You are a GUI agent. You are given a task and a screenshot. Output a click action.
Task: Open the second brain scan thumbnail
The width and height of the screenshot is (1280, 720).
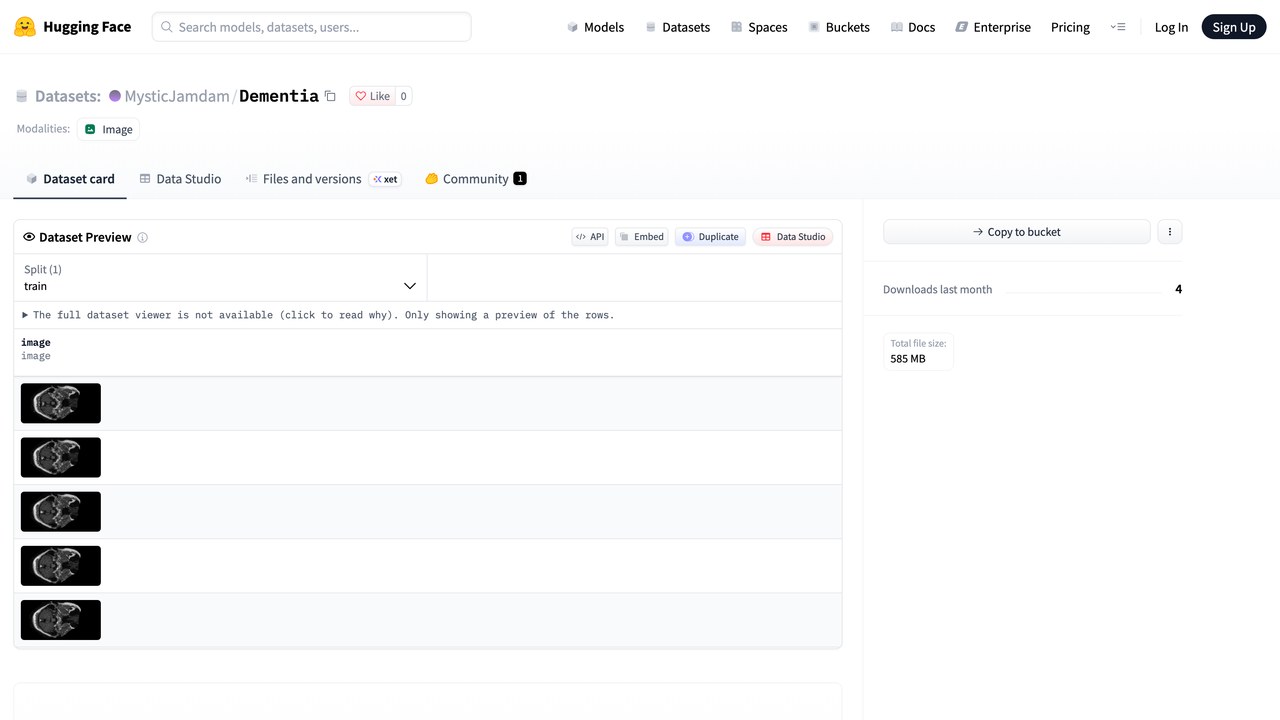(61, 458)
